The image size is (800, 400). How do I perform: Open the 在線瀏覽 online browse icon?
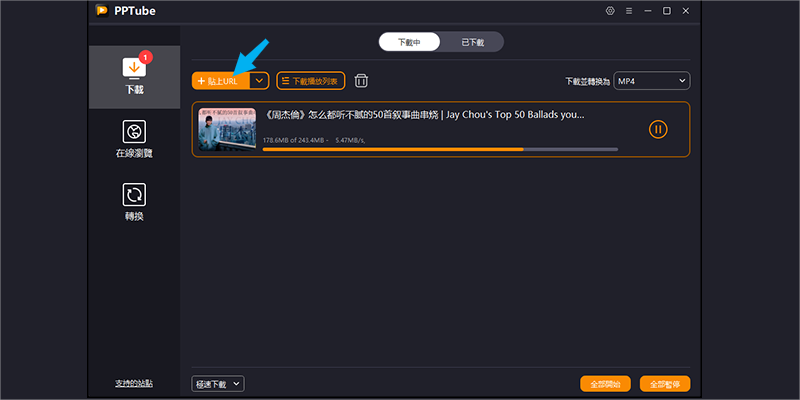point(134,132)
